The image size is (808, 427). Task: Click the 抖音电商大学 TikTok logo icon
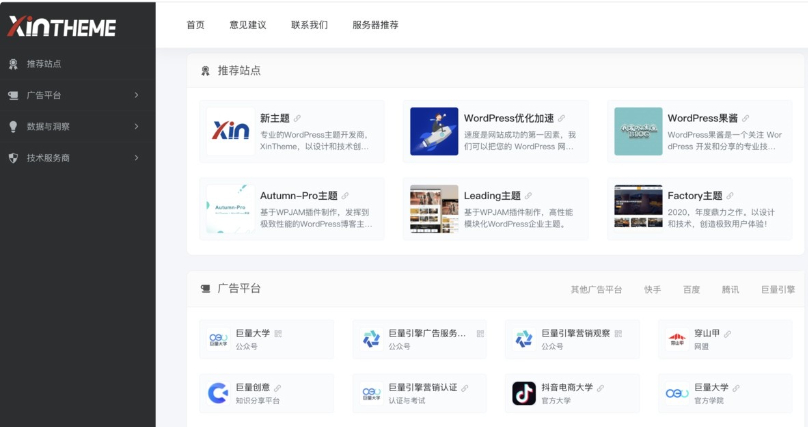(x=524, y=394)
